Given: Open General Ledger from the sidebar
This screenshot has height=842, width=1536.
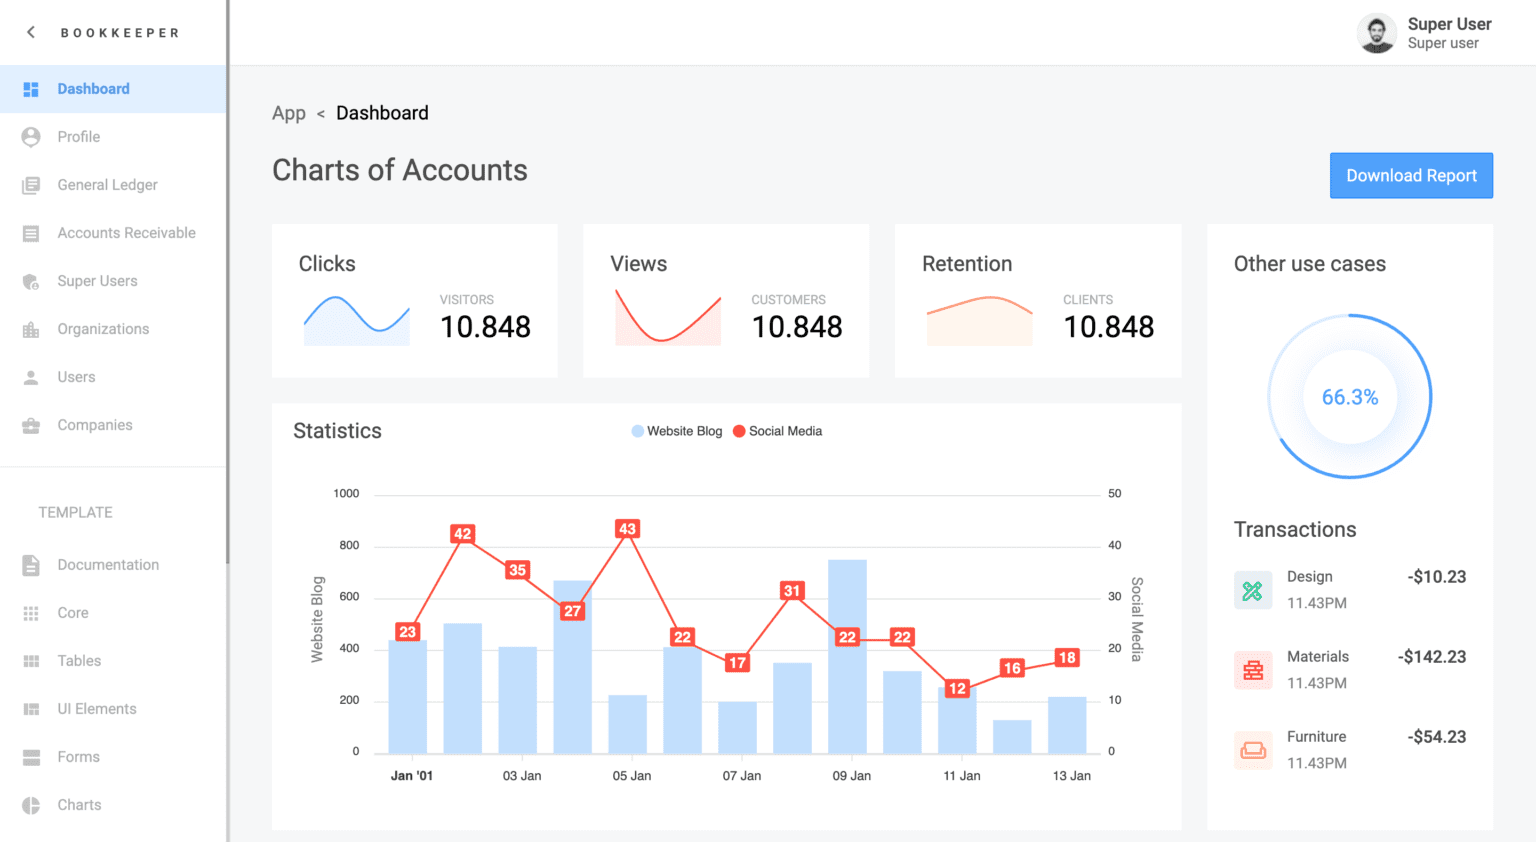Looking at the screenshot, I should (x=113, y=185).
